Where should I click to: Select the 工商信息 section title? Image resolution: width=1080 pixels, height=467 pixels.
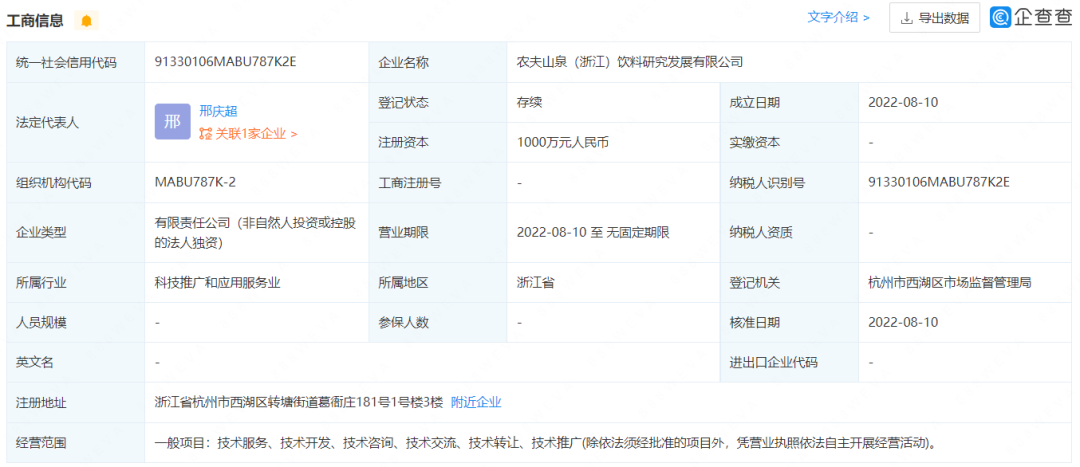[36, 21]
